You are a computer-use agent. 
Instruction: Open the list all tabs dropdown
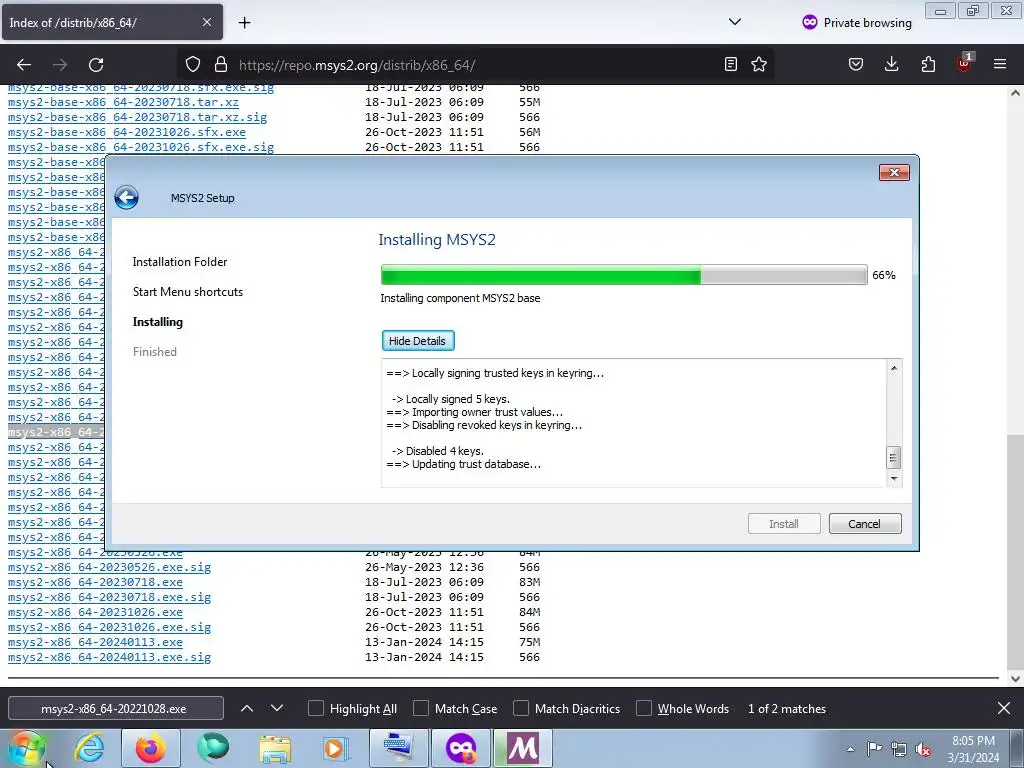click(x=735, y=22)
